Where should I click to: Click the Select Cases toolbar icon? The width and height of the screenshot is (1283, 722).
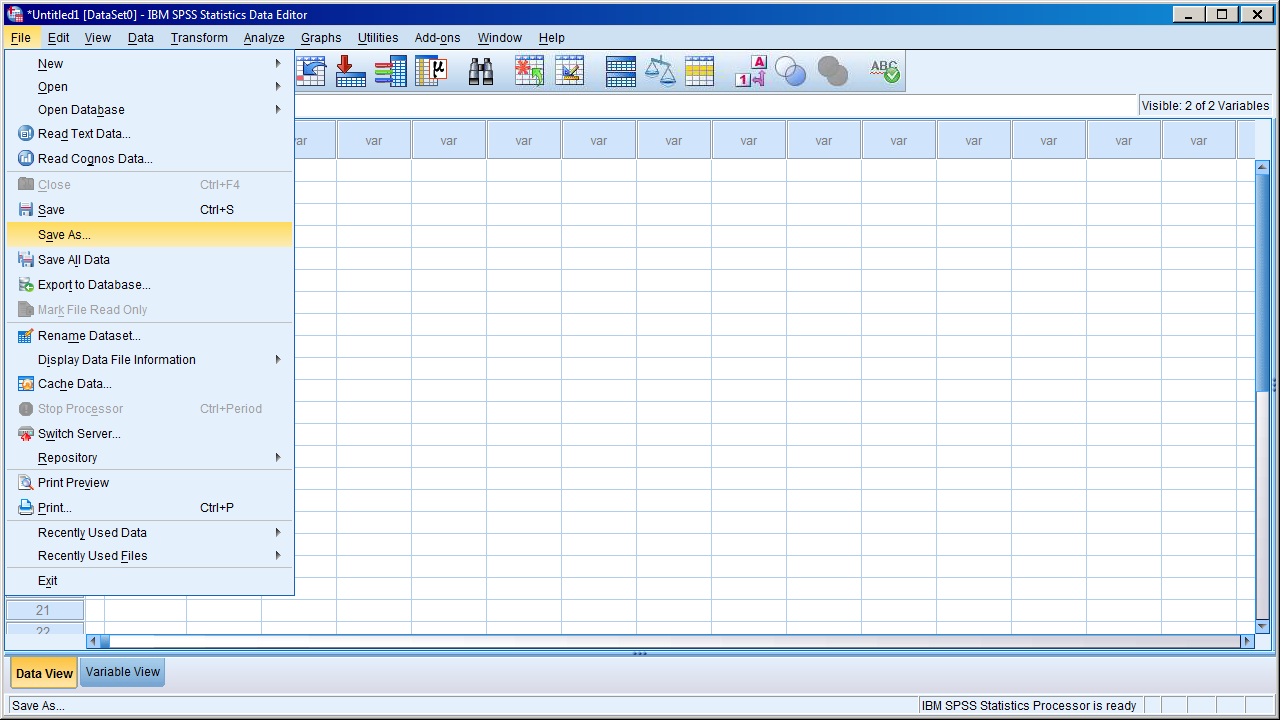(x=699, y=71)
